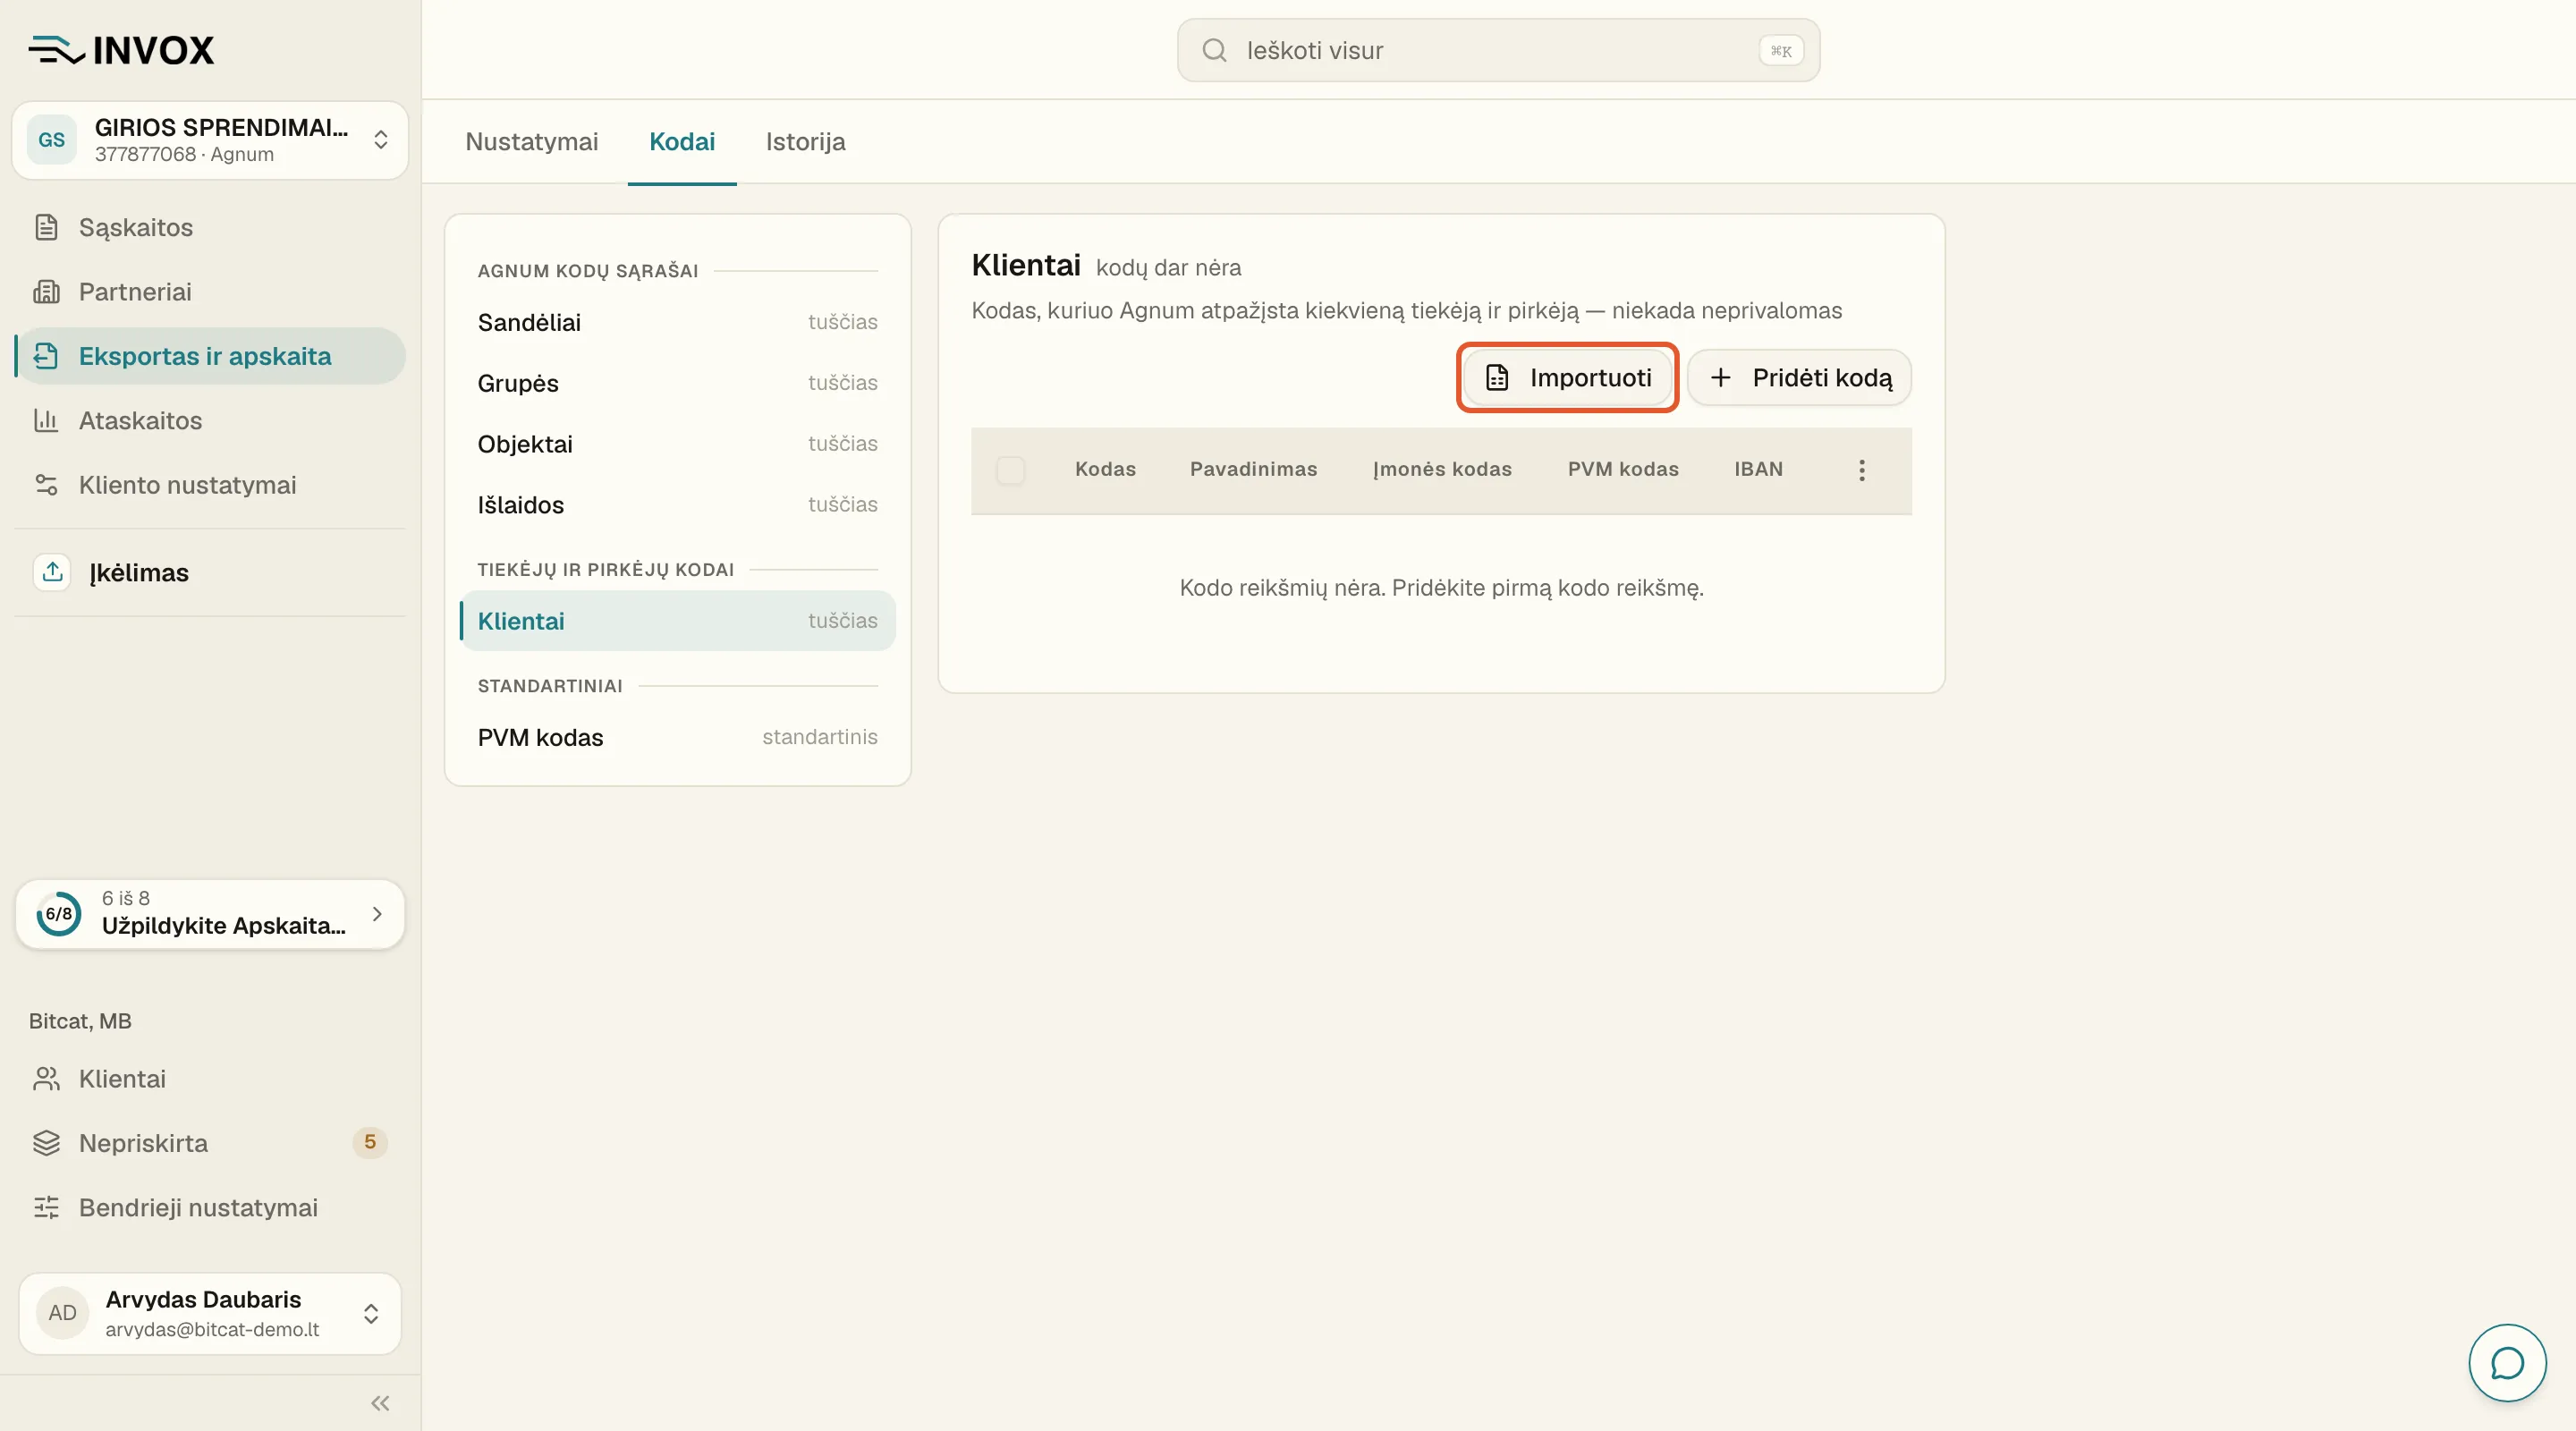Click the 6/8 progress ring

[59, 914]
